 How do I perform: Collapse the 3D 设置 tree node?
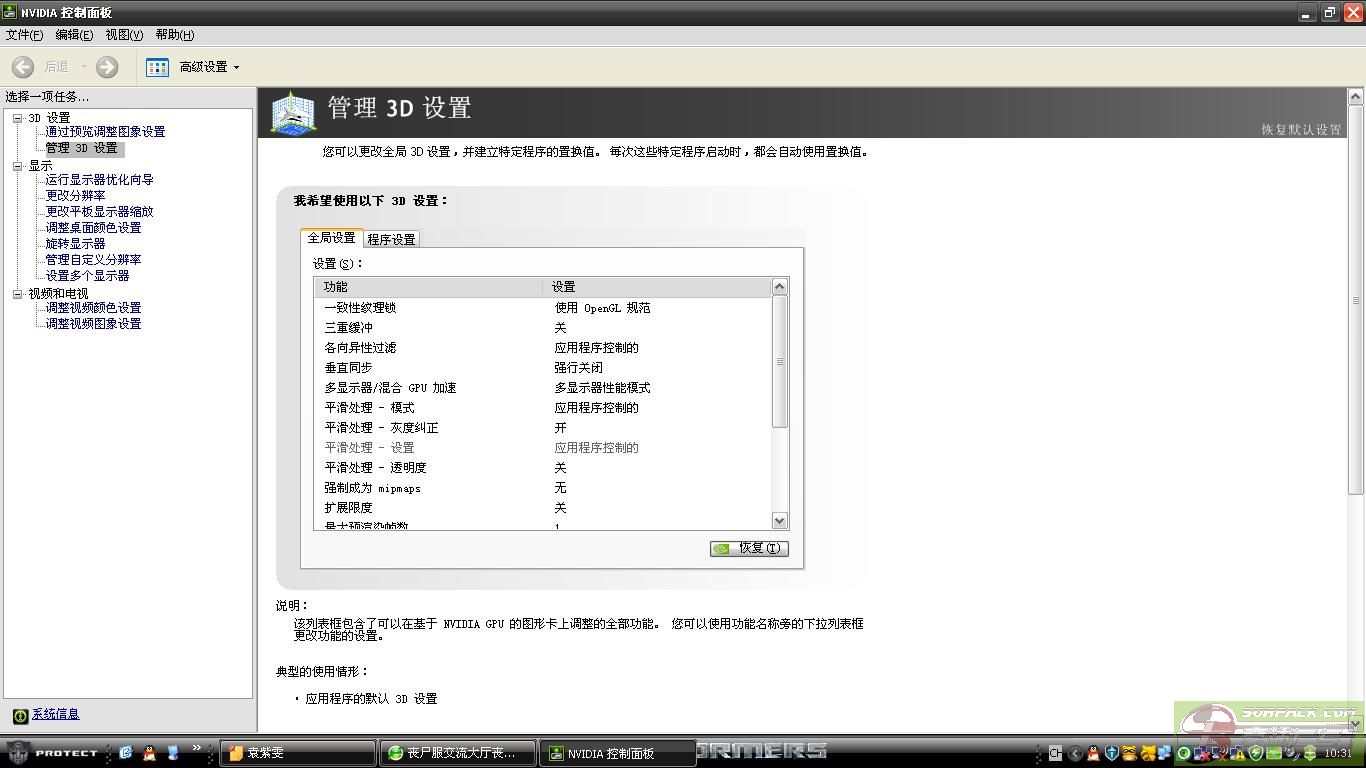click(x=17, y=118)
